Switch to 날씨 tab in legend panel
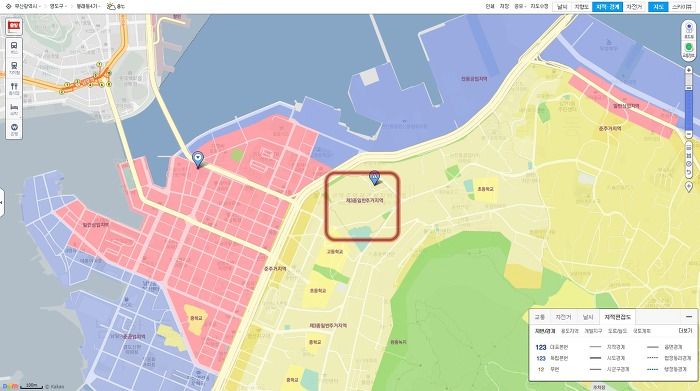This screenshot has height=391, width=700. 588,317
